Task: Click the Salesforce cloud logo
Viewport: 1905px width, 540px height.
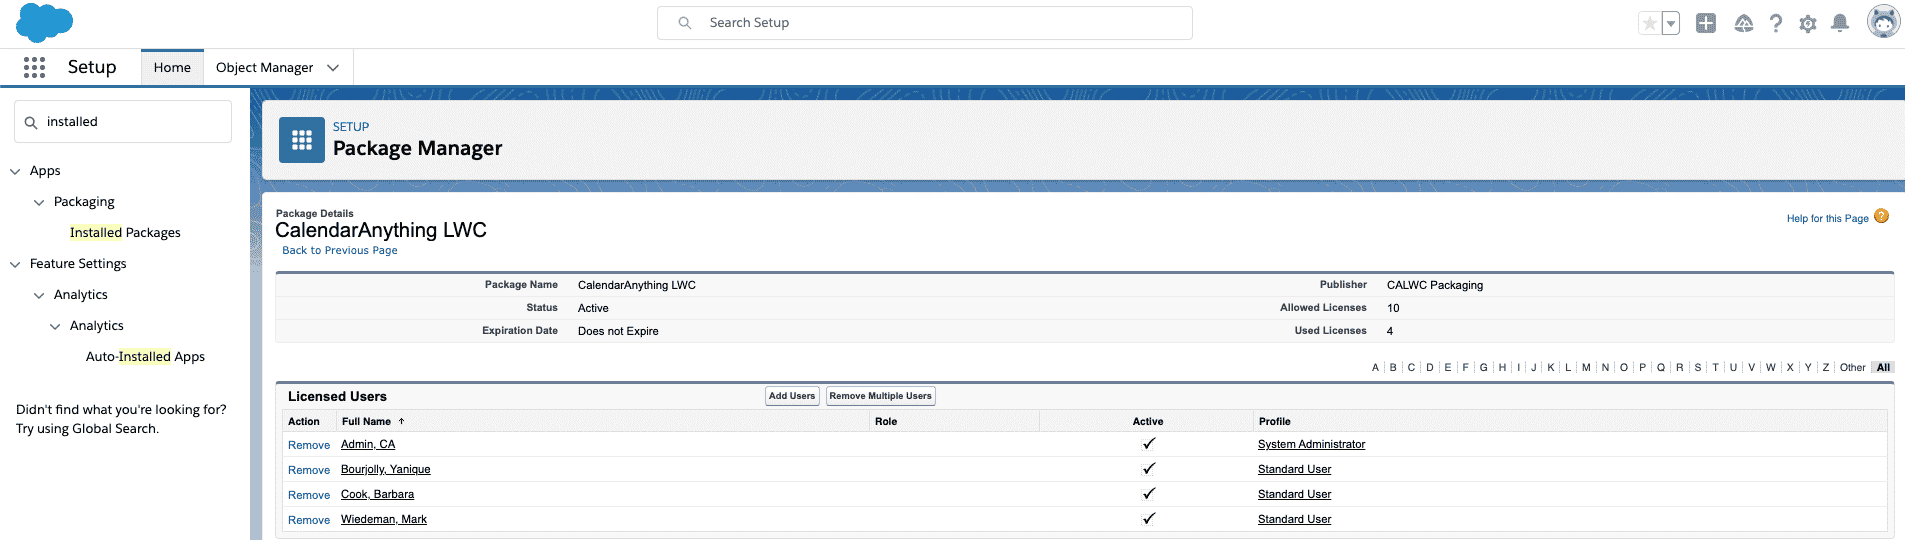Action: click(44, 22)
